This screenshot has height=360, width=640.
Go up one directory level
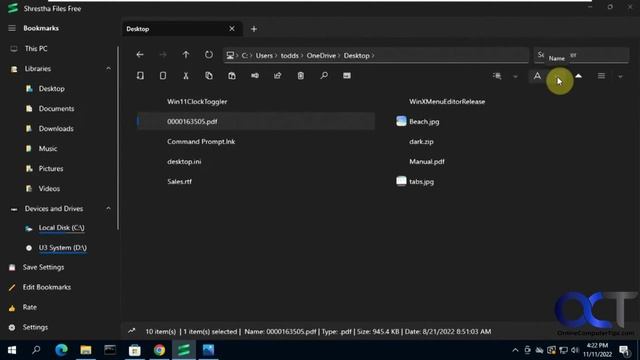coord(186,55)
